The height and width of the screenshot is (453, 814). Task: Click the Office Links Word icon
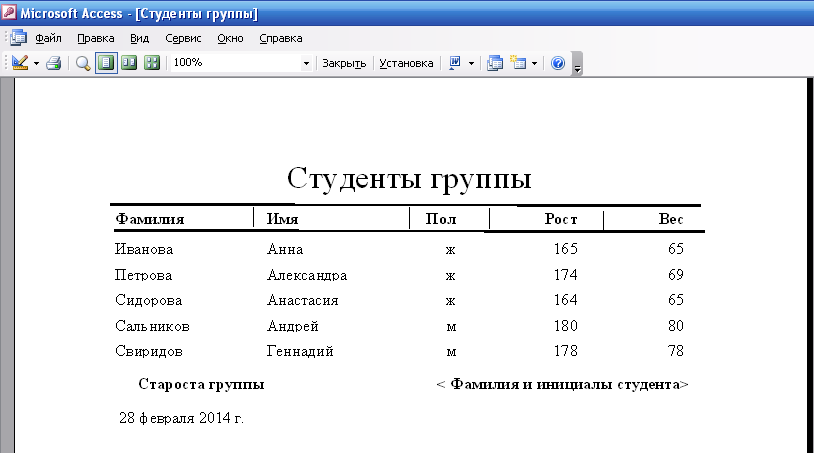coord(455,63)
